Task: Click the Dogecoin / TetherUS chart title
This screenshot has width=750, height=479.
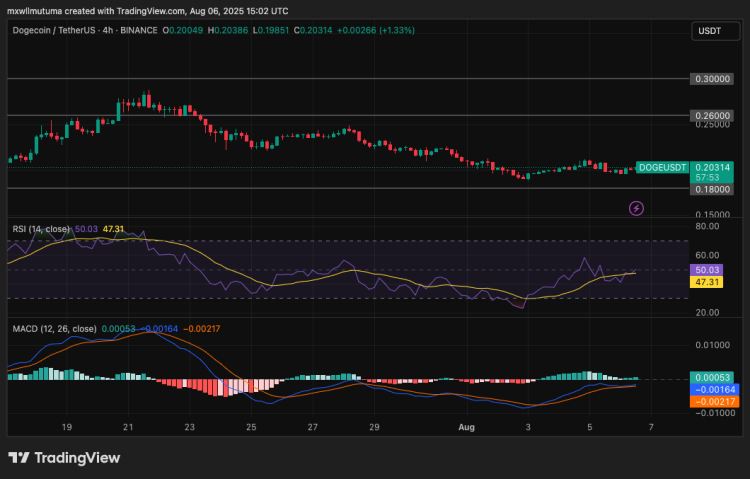Action: pos(56,30)
